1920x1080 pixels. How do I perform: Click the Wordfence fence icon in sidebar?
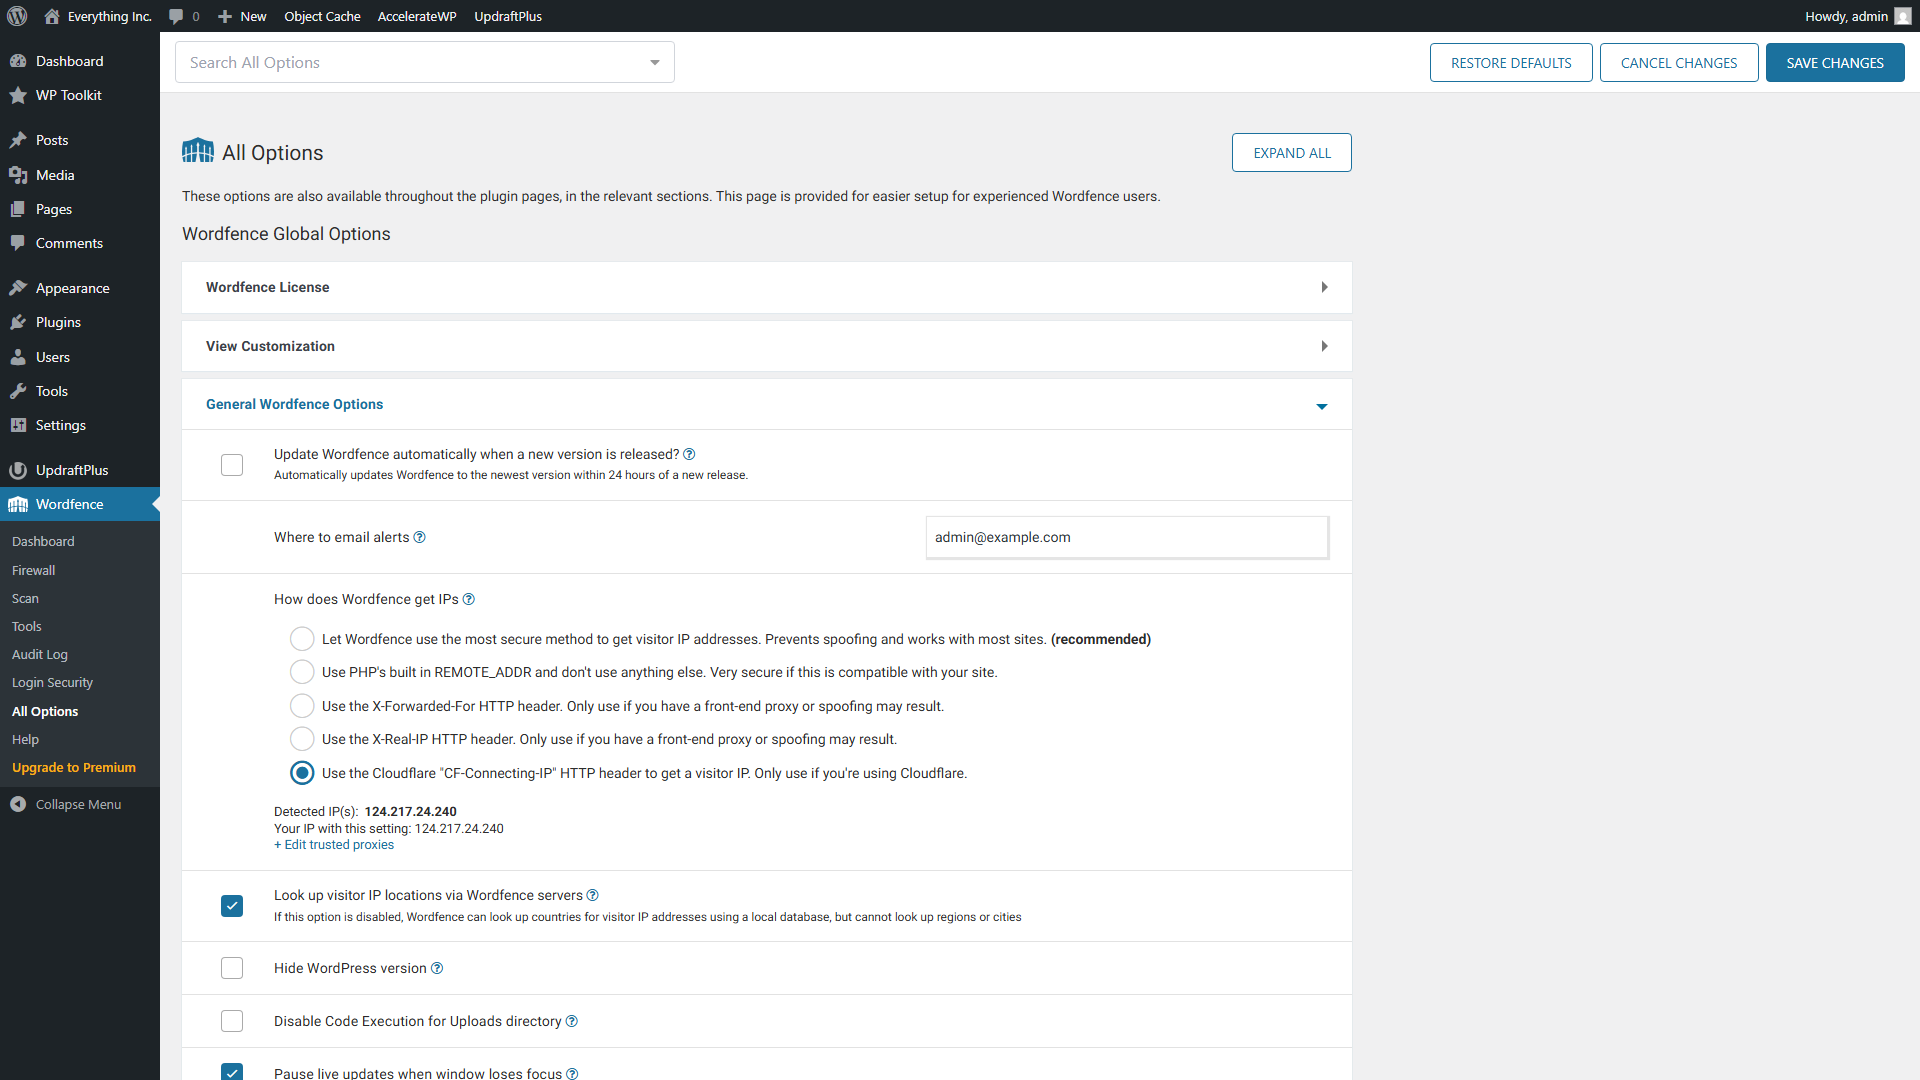pos(18,504)
